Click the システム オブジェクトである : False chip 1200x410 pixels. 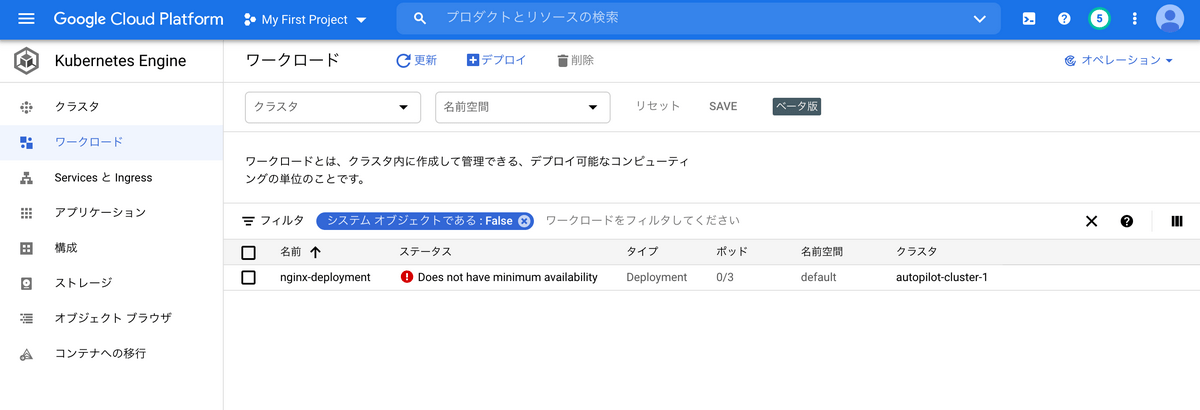pos(425,221)
